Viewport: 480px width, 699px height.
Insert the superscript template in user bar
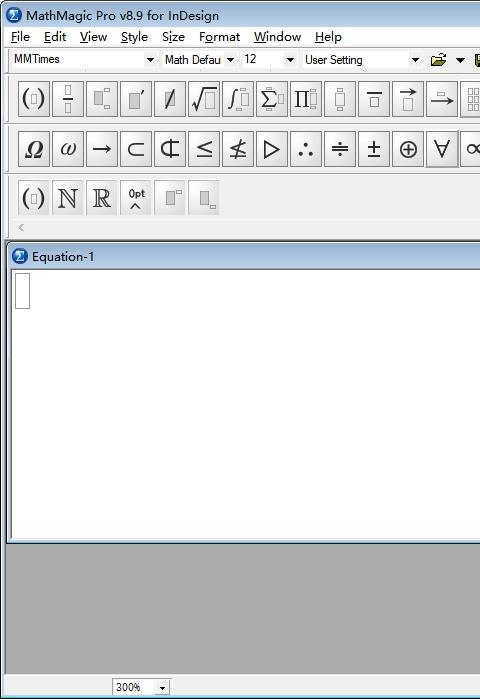(x=170, y=198)
